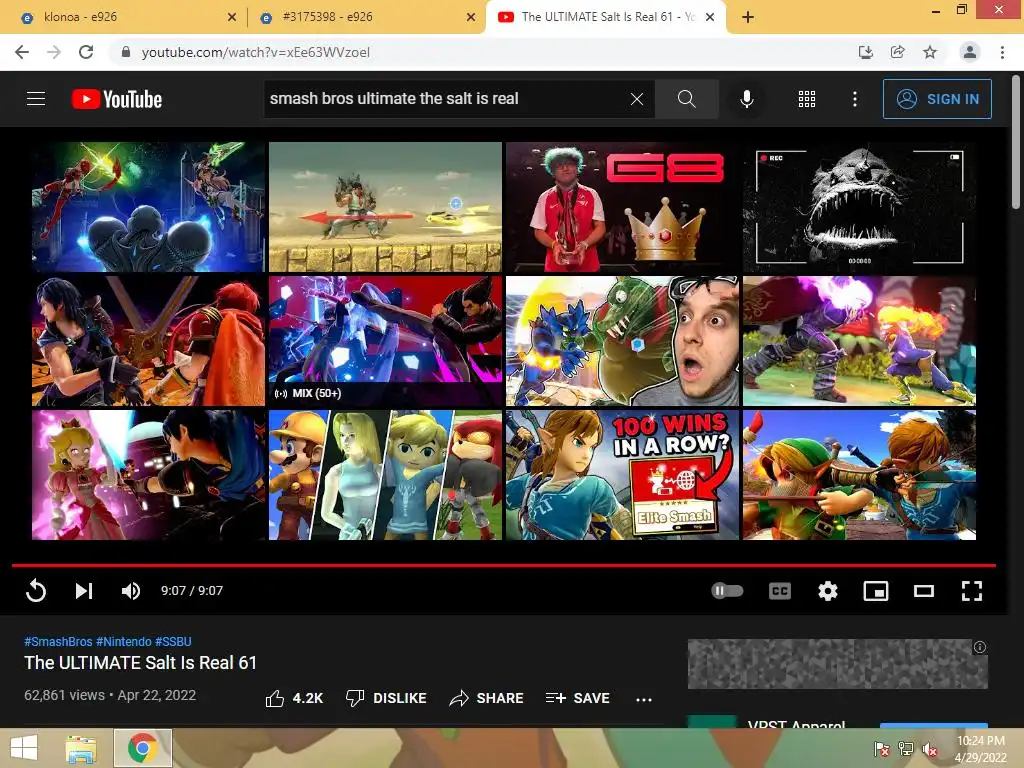Enable miniplayer mode

(876, 590)
